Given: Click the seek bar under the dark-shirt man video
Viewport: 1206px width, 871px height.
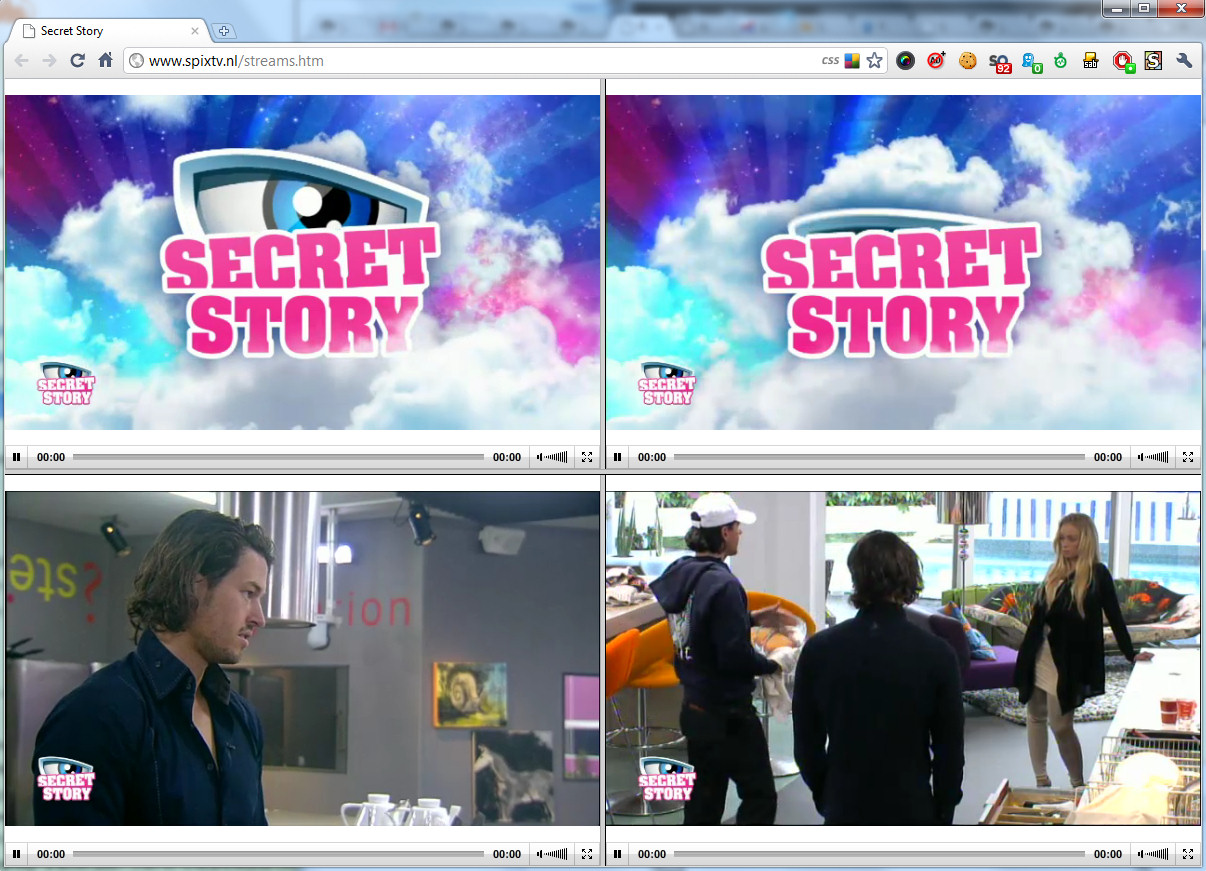Looking at the screenshot, I should (278, 854).
